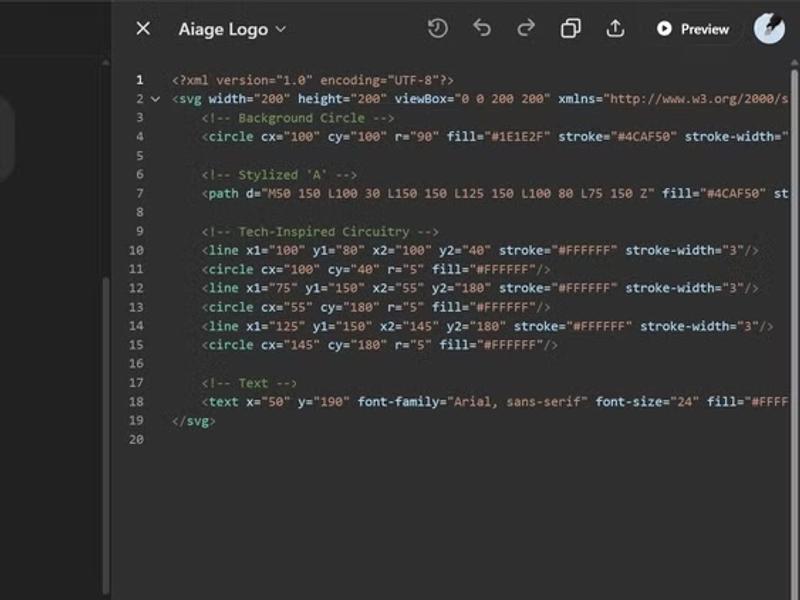Copy code with the duplicate icon
The width and height of the screenshot is (800, 600).
(x=570, y=29)
